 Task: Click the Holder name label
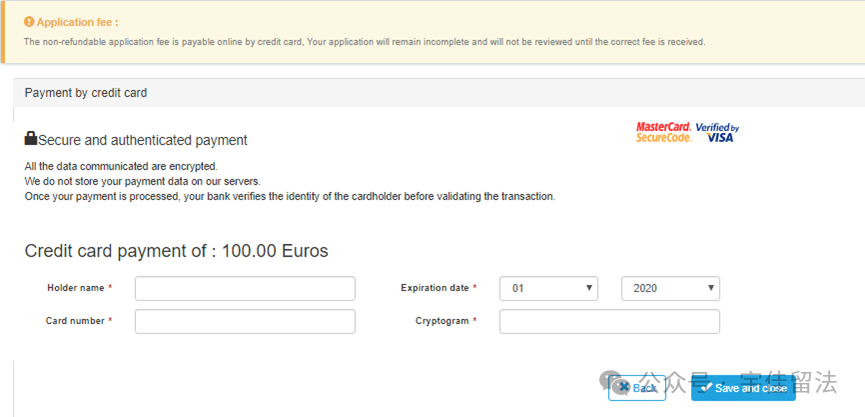(76, 288)
